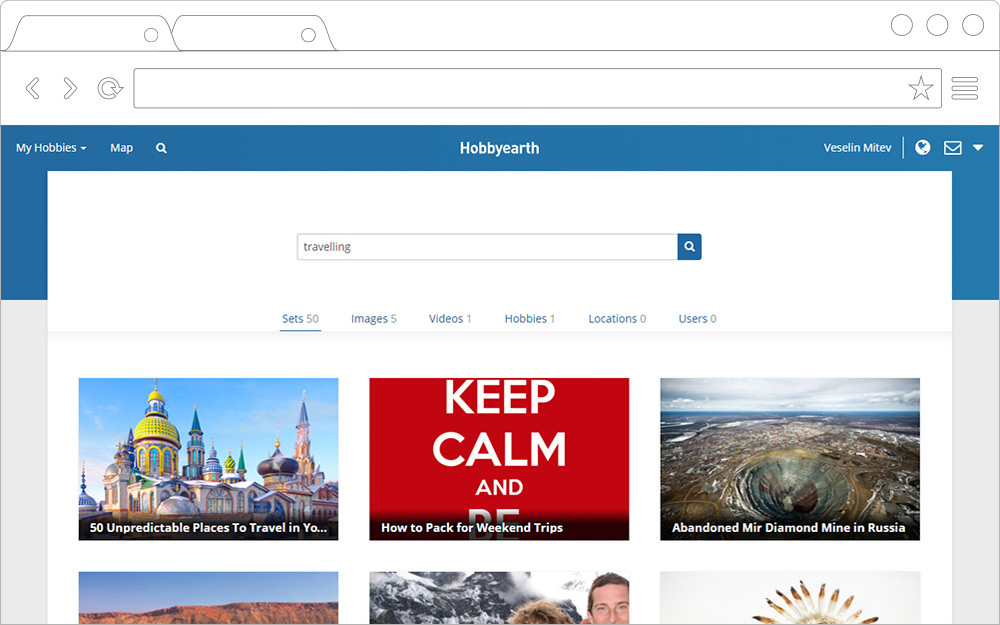
Task: Open Veselin Mitev profile link
Action: click(857, 148)
